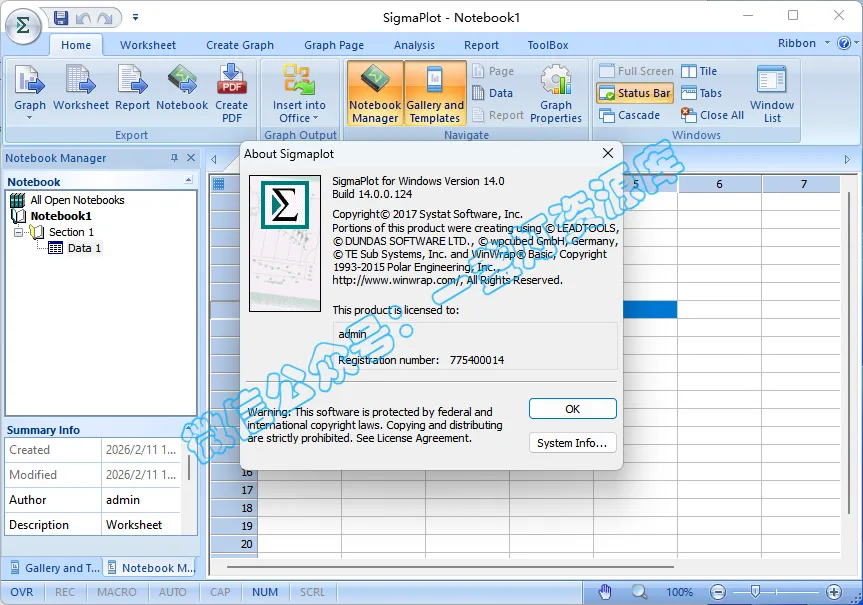Toggle the Notebook Manager pane
Viewport: 863px width, 605px height.
[x=375, y=93]
